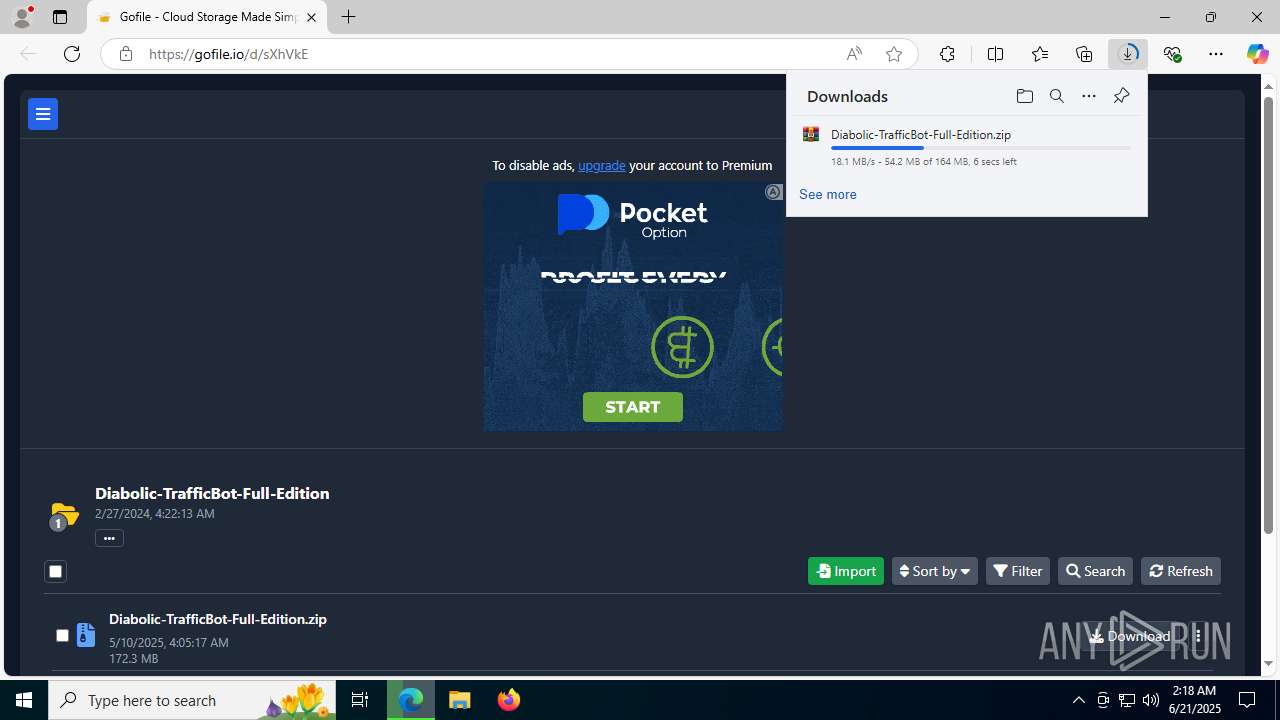Viewport: 1280px width, 720px height.
Task: Open Firefox from the taskbar
Action: point(509,700)
